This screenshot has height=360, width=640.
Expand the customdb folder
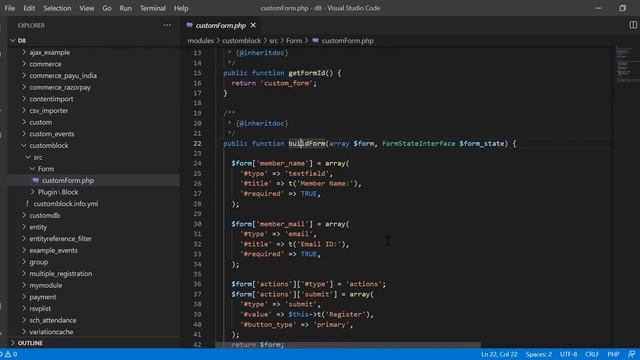[x=24, y=215]
